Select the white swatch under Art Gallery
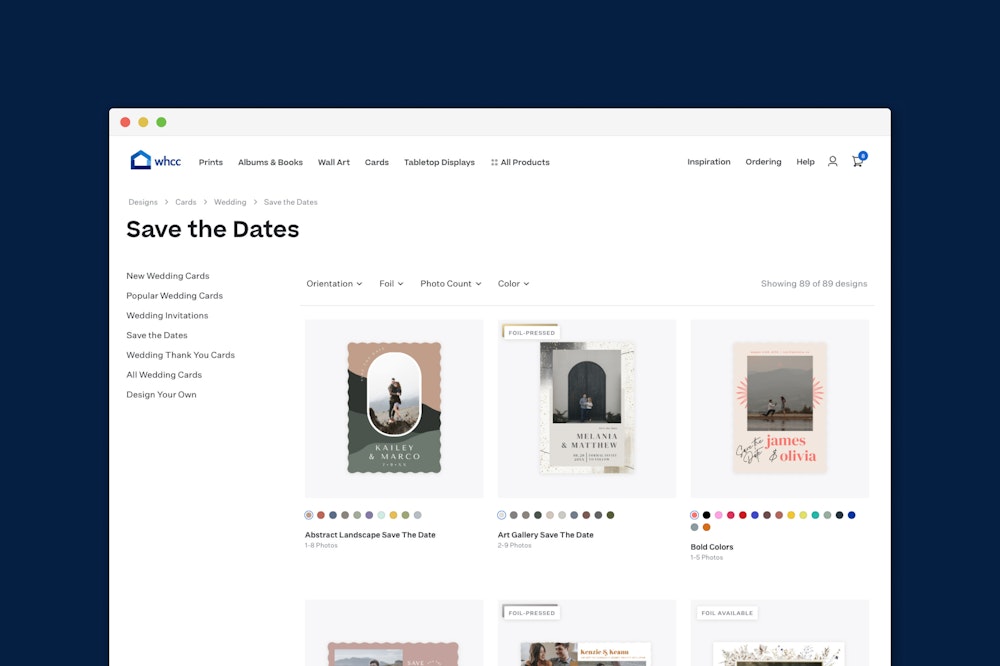Image resolution: width=1000 pixels, height=666 pixels. [x=501, y=515]
